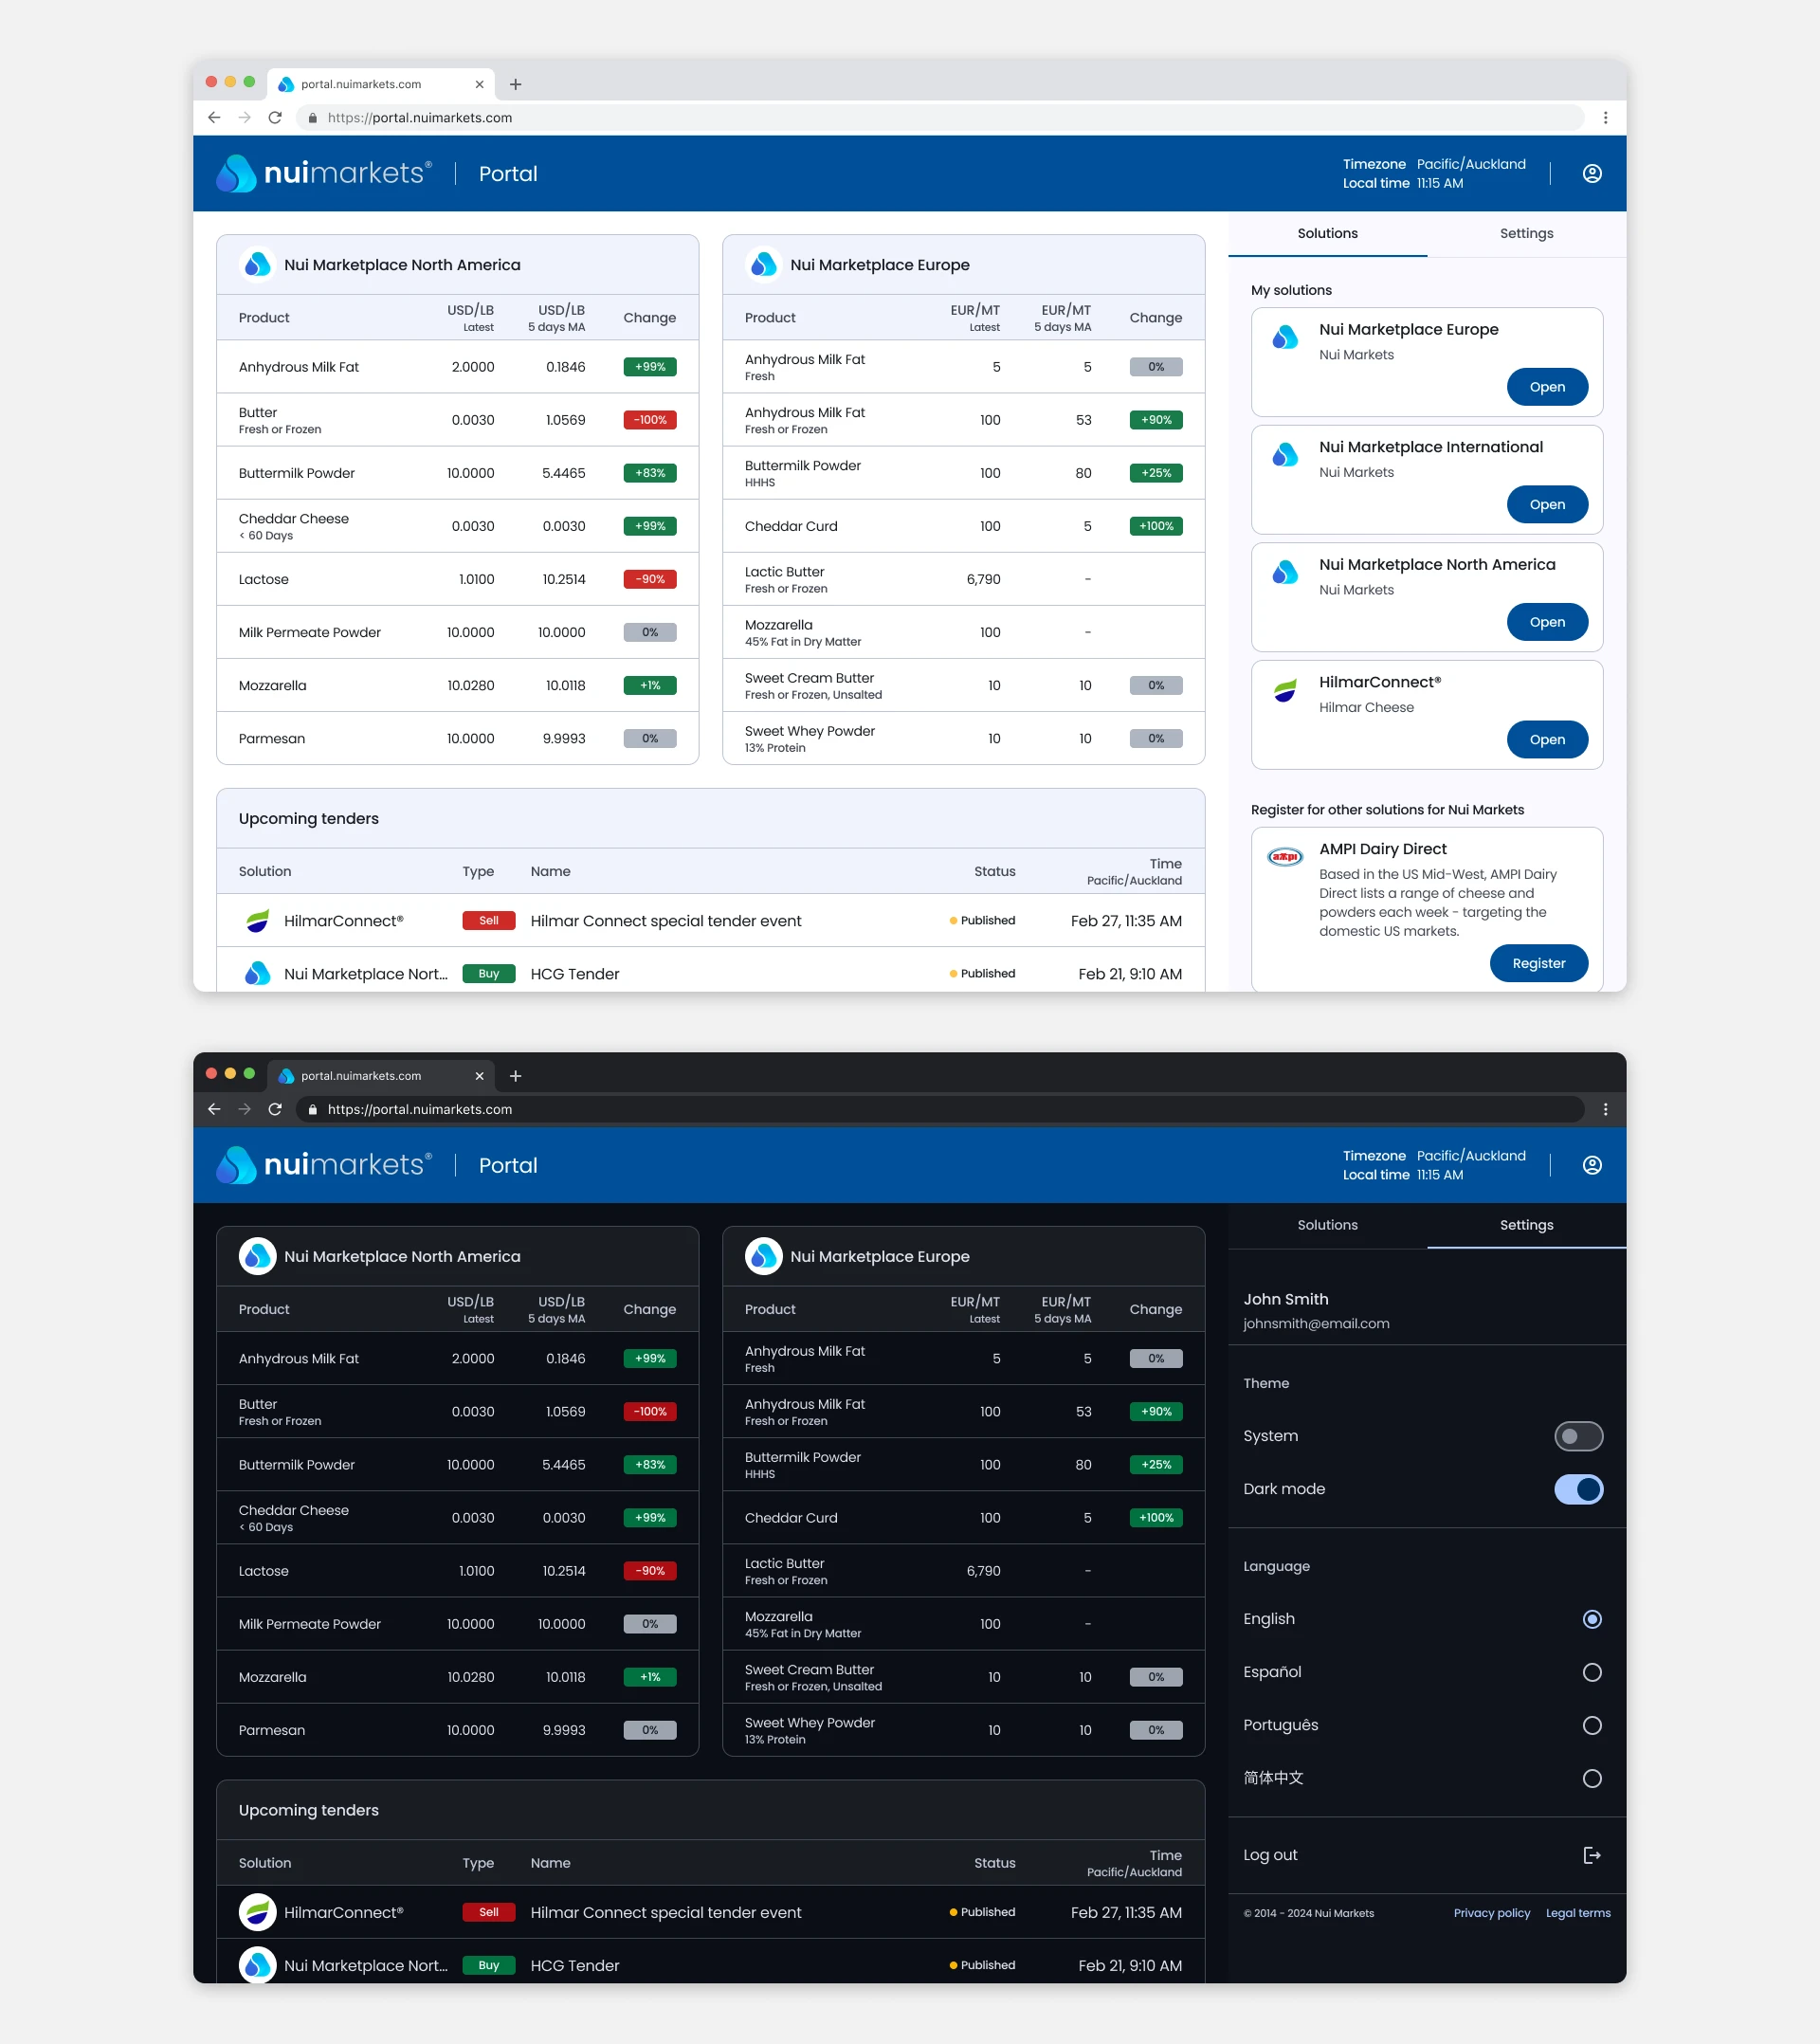
Task: Click the Log out exit icon in dark settings
Action: pos(1592,1855)
